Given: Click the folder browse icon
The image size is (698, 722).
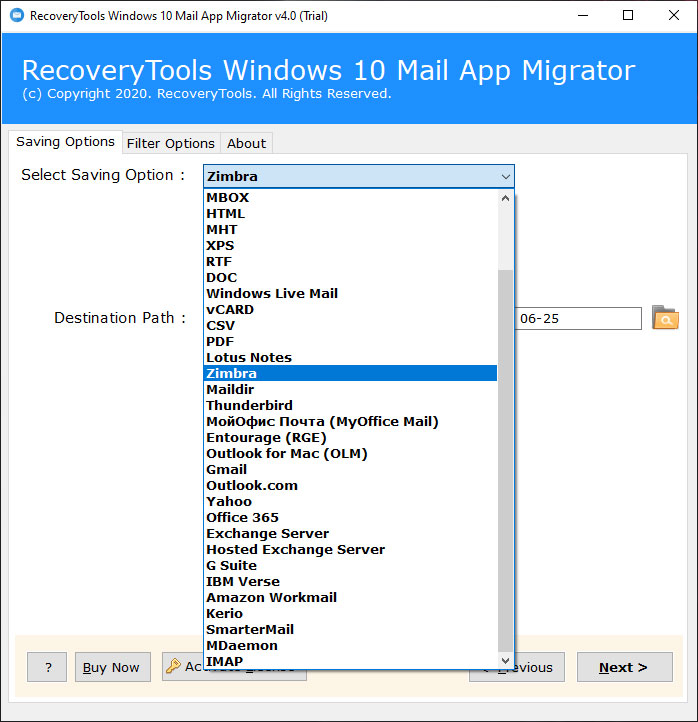Looking at the screenshot, I should pyautogui.click(x=665, y=318).
